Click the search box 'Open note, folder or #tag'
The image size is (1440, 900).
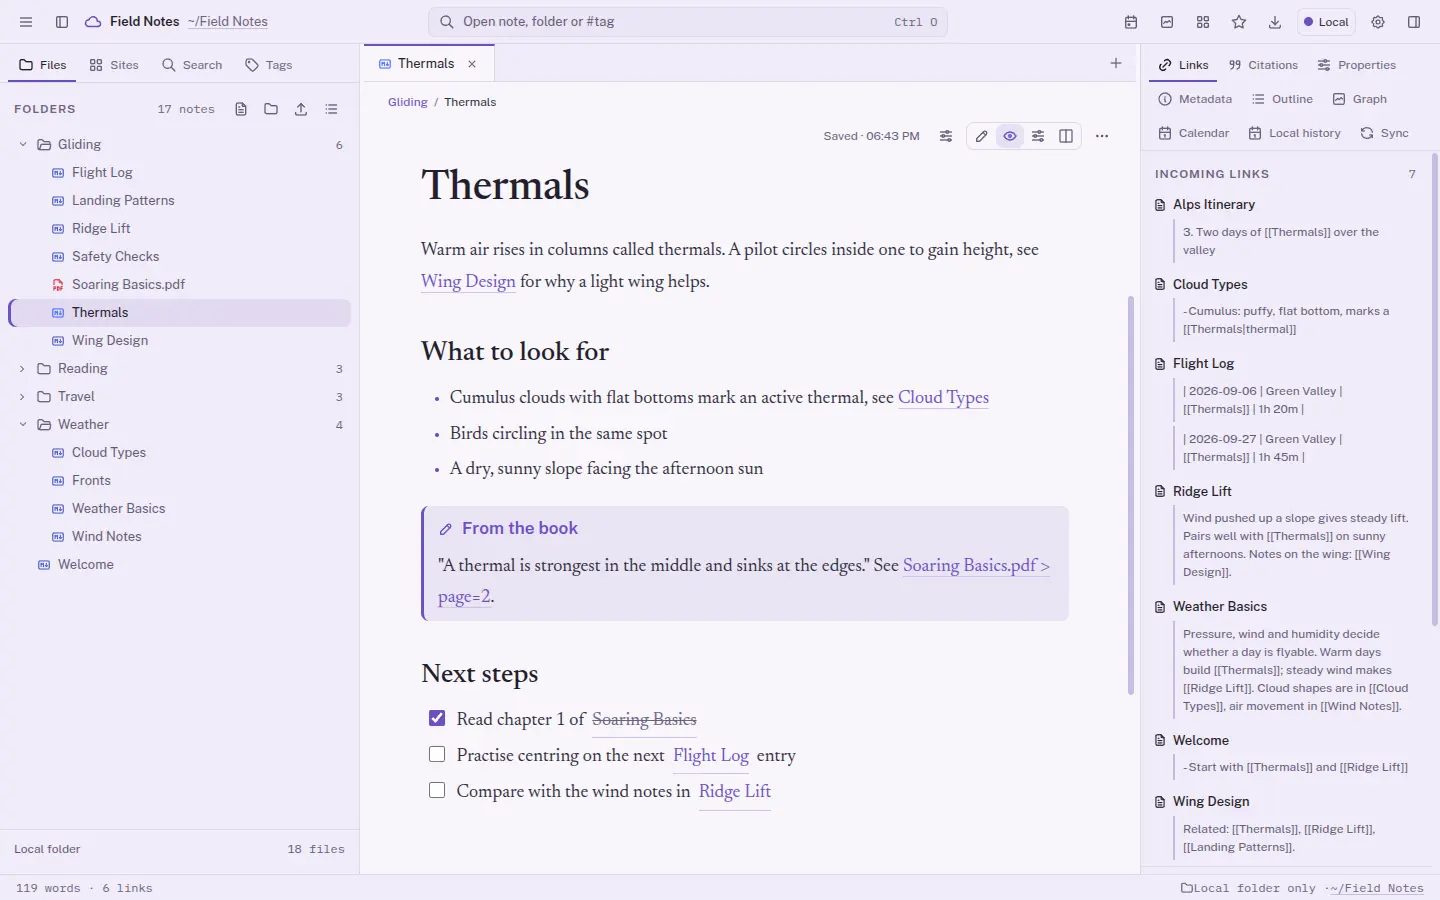click(x=688, y=22)
